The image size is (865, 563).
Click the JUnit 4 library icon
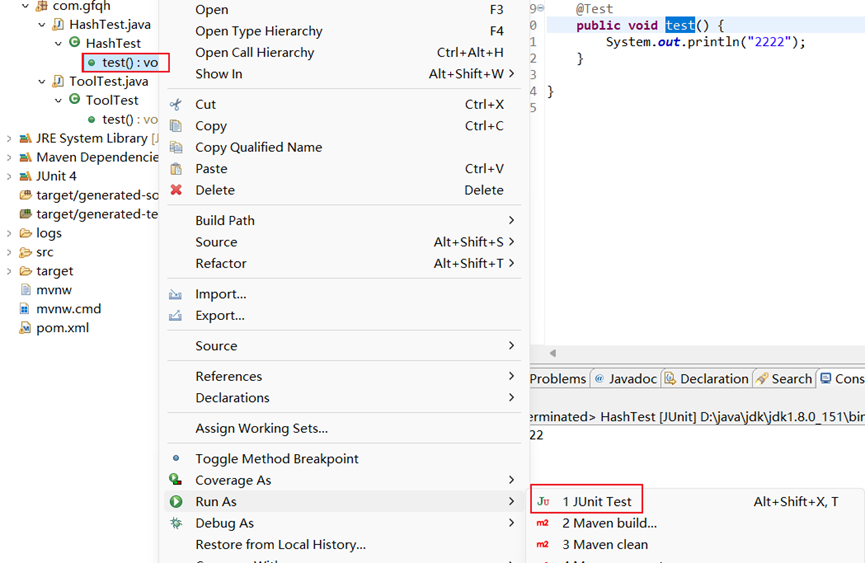(x=25, y=176)
